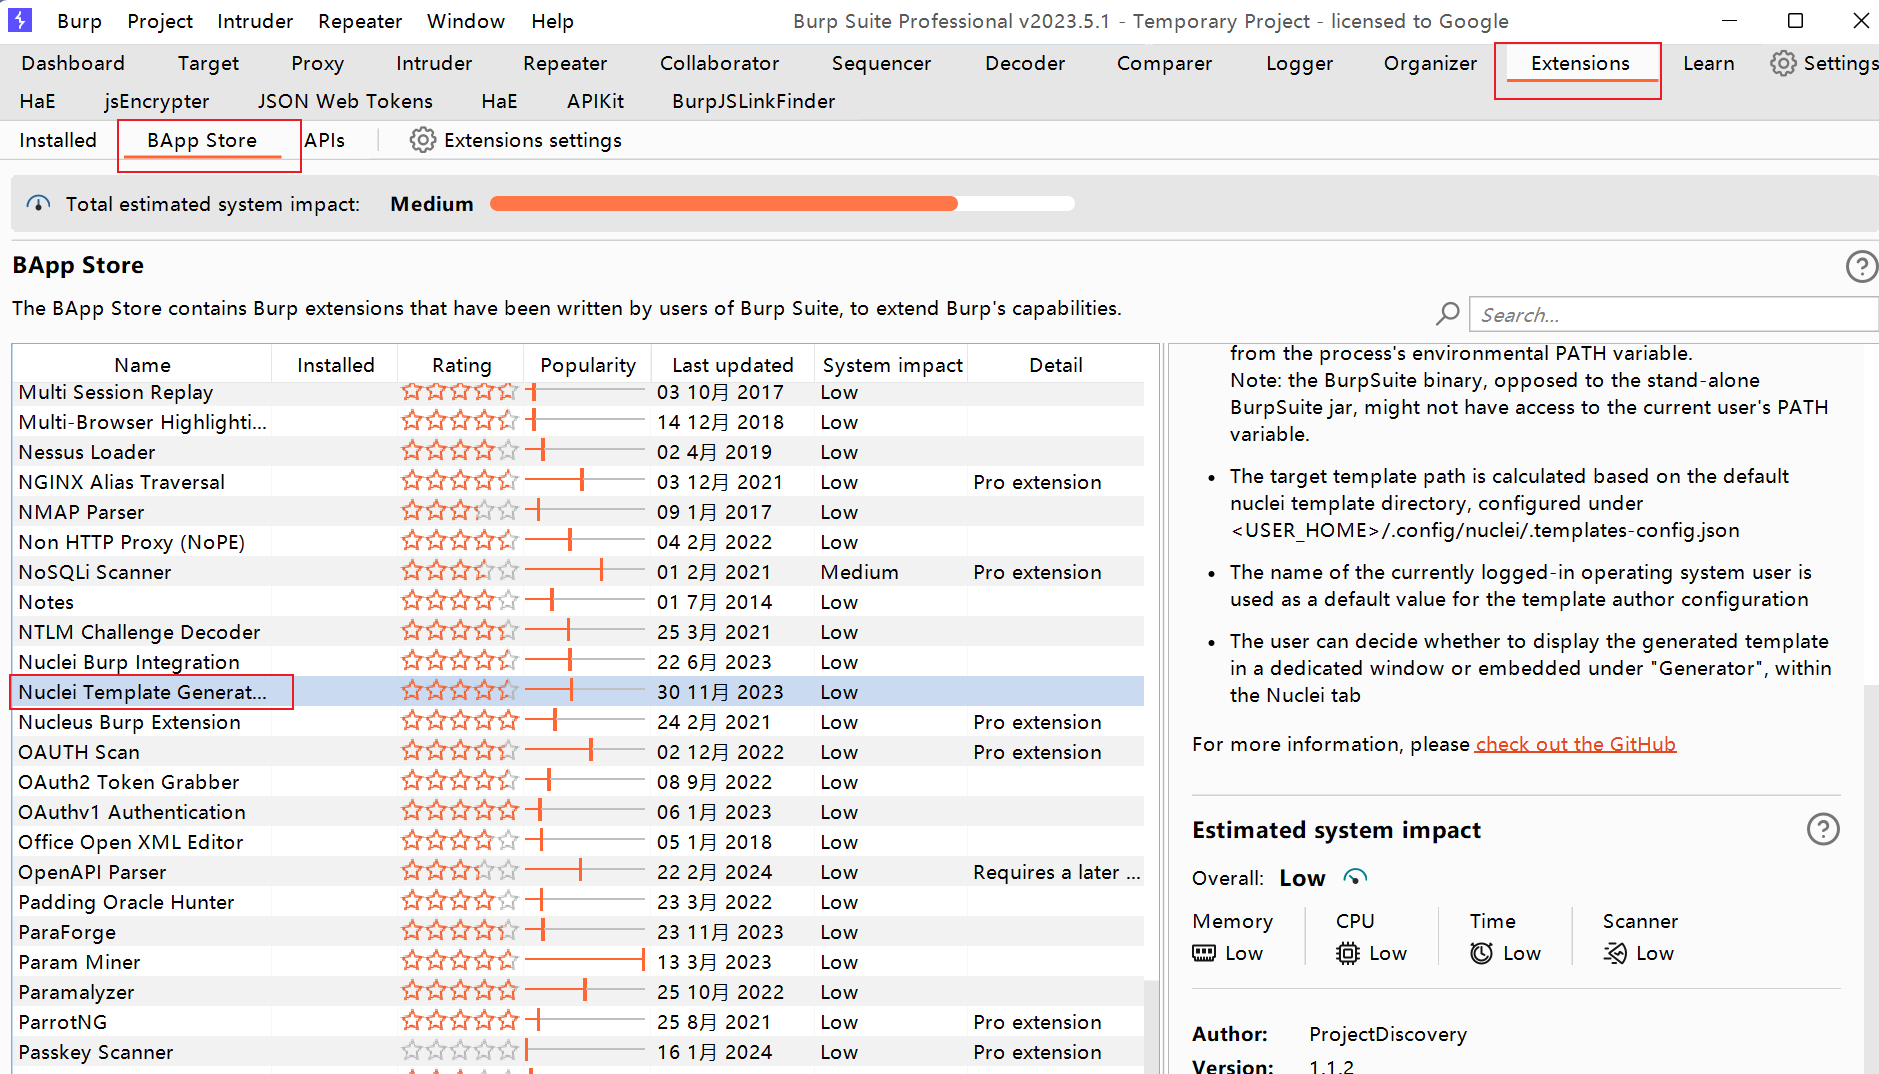Open the Help menu
This screenshot has height=1074, width=1879.
point(552,21)
